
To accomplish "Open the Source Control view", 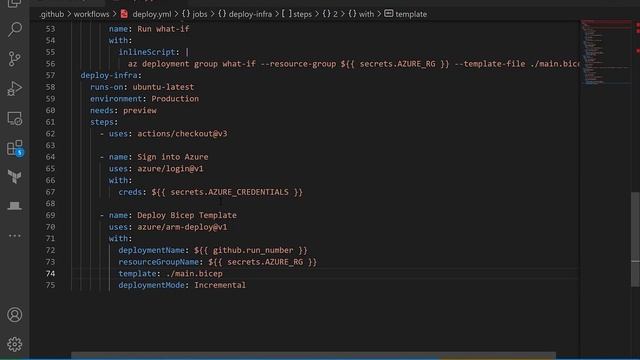I will [15, 59].
